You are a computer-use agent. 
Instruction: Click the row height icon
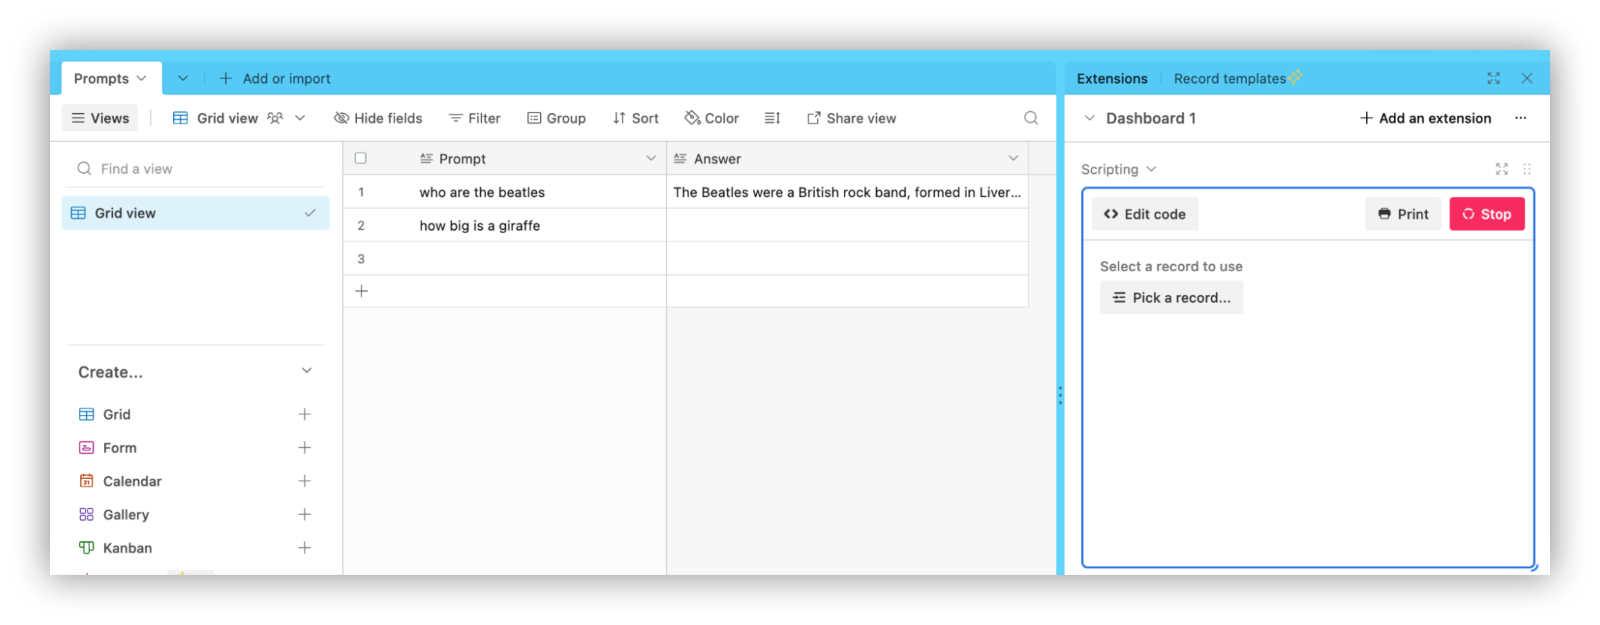click(x=772, y=118)
